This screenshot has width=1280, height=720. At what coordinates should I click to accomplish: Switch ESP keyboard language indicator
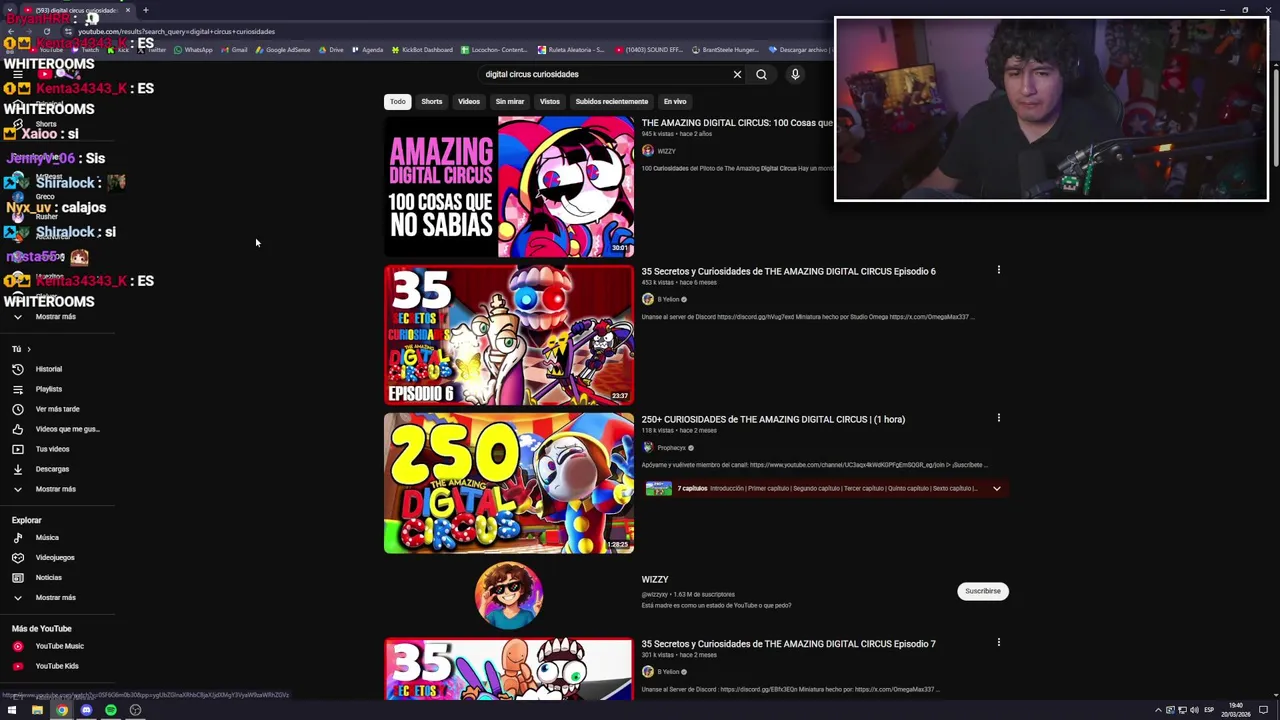(1209, 710)
